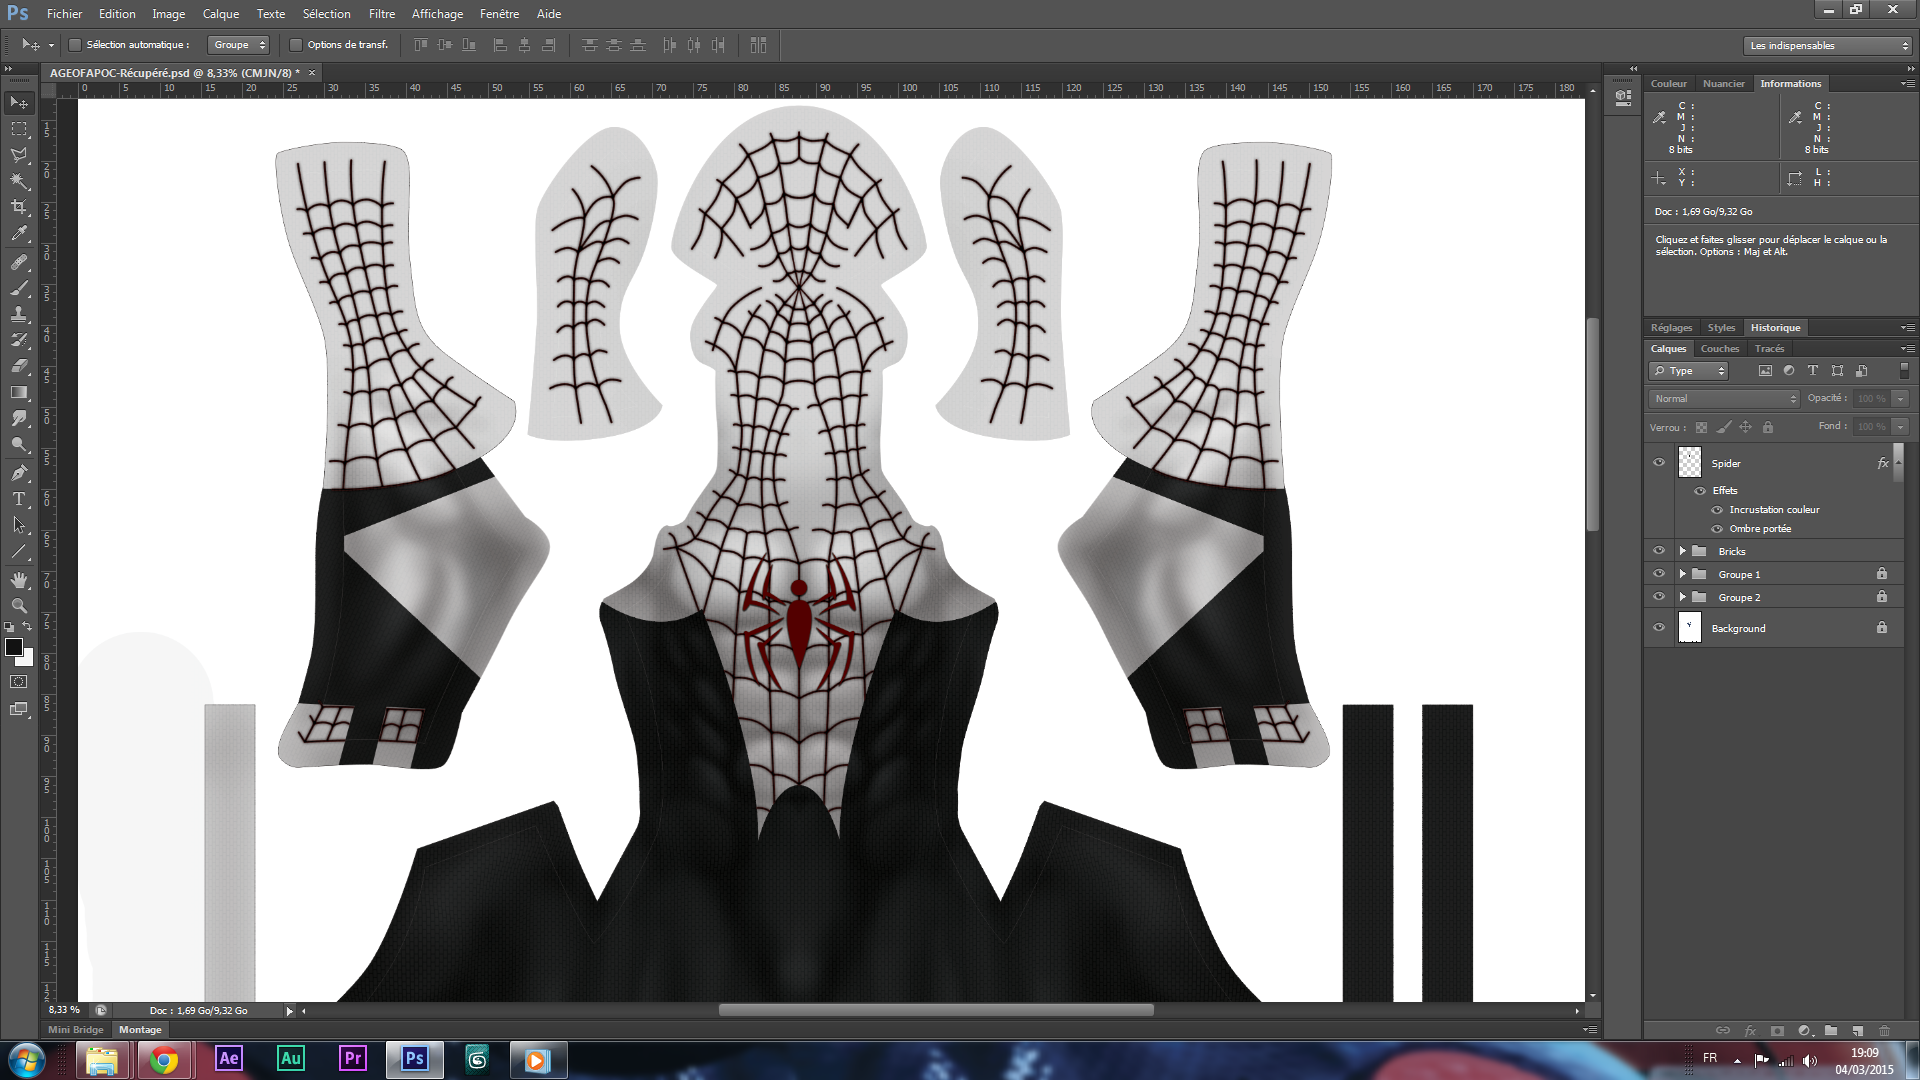Select the Healing Brush tool

19,262
